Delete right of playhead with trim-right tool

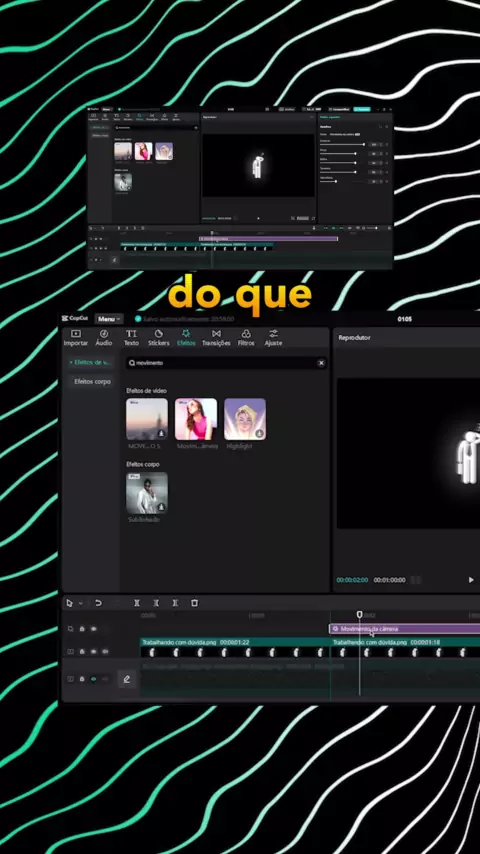175,603
